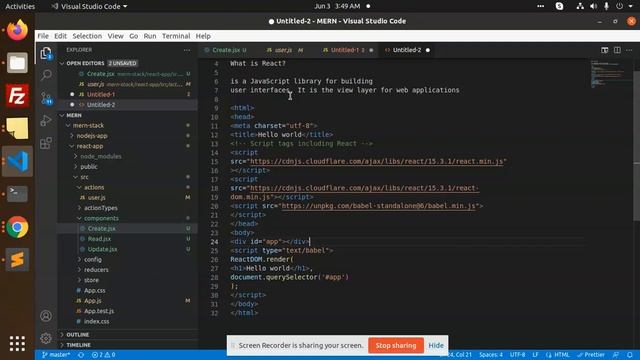Open the Extensions view

(x=46, y=143)
